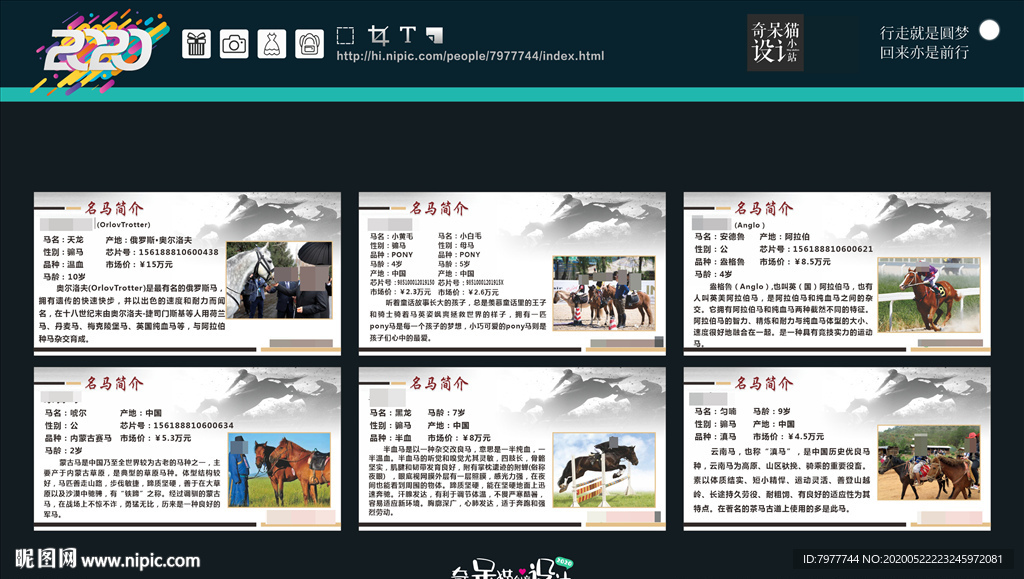Open the camera icon tool
The height and width of the screenshot is (579, 1024).
tap(234, 44)
